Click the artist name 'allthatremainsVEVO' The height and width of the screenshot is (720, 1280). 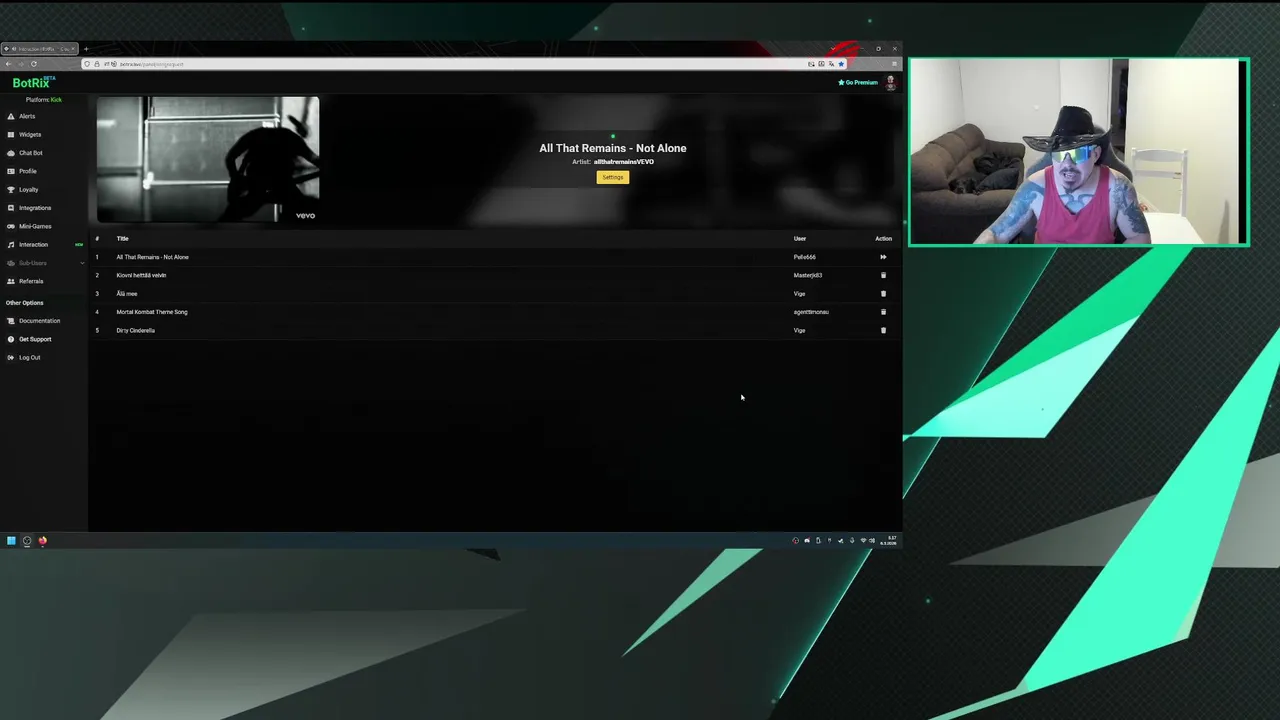[x=624, y=162]
